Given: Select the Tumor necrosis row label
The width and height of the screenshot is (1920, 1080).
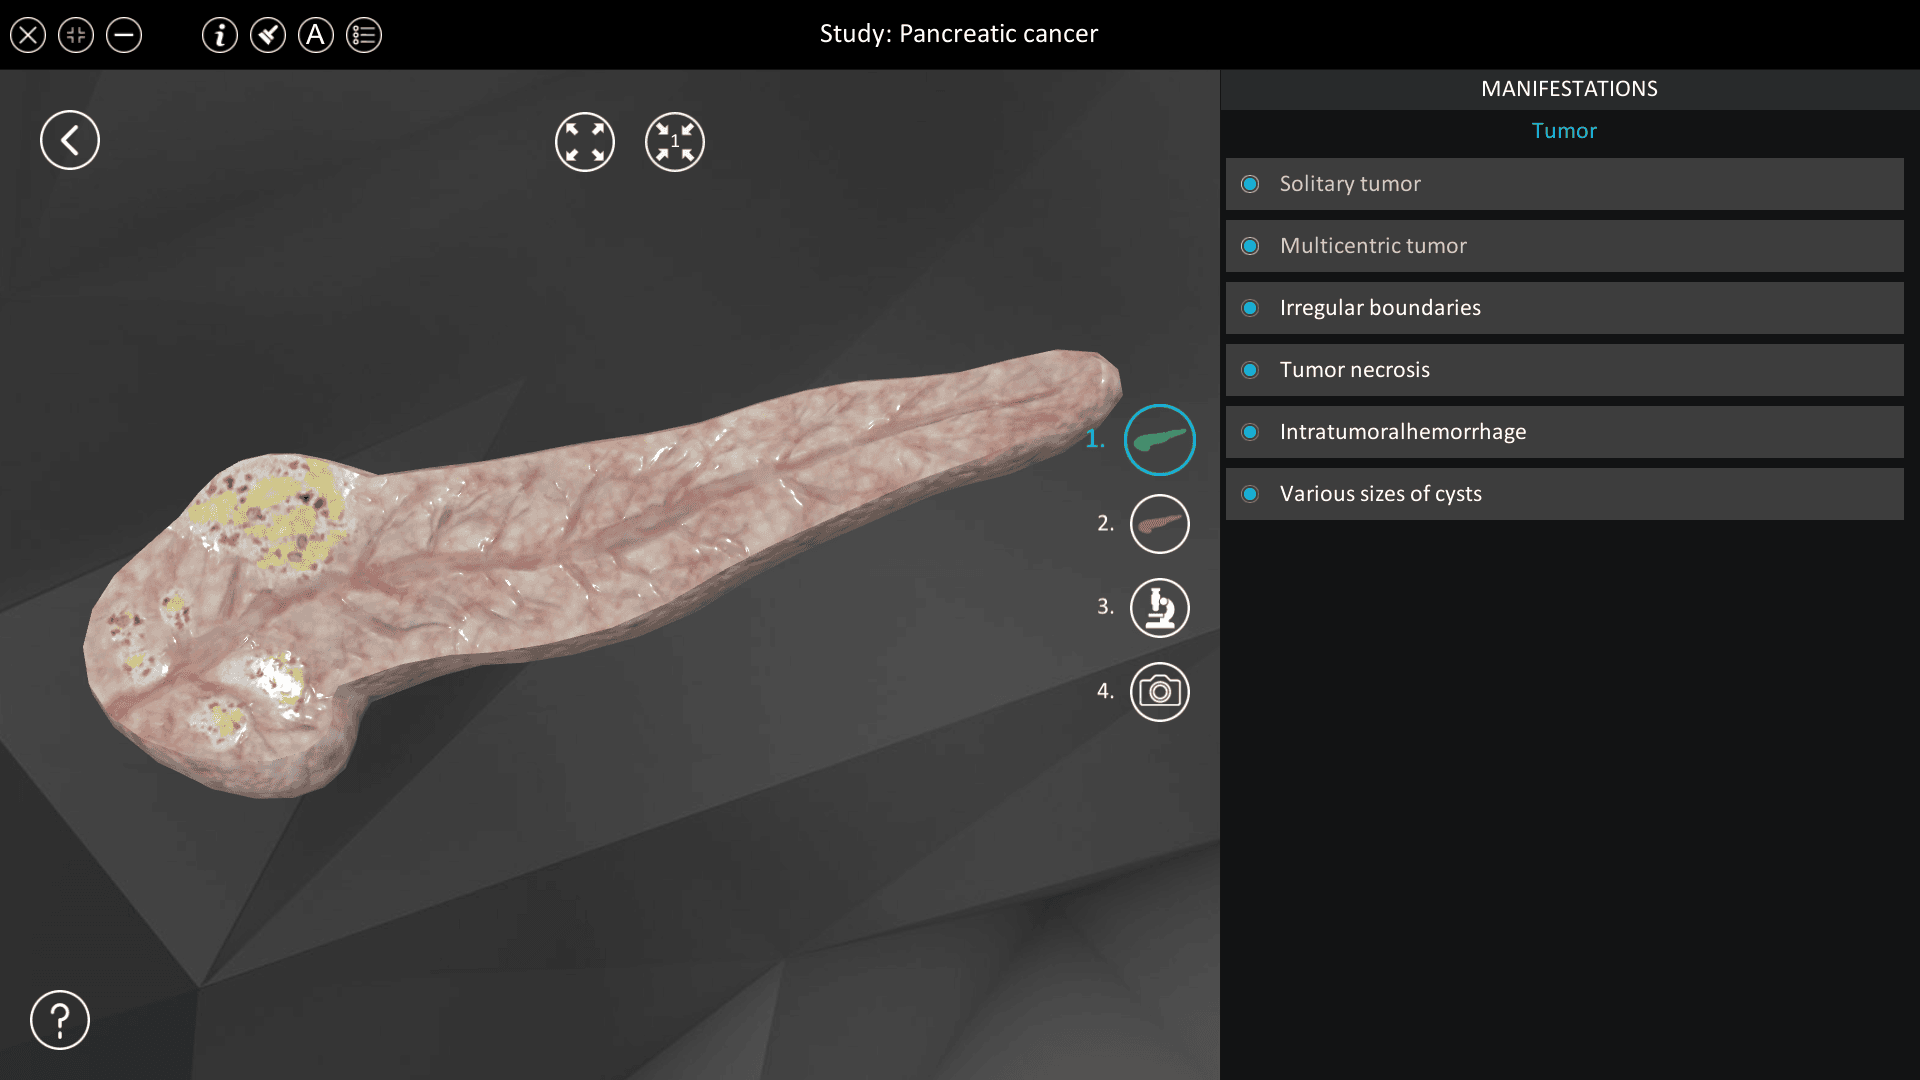Looking at the screenshot, I should (x=1355, y=370).
